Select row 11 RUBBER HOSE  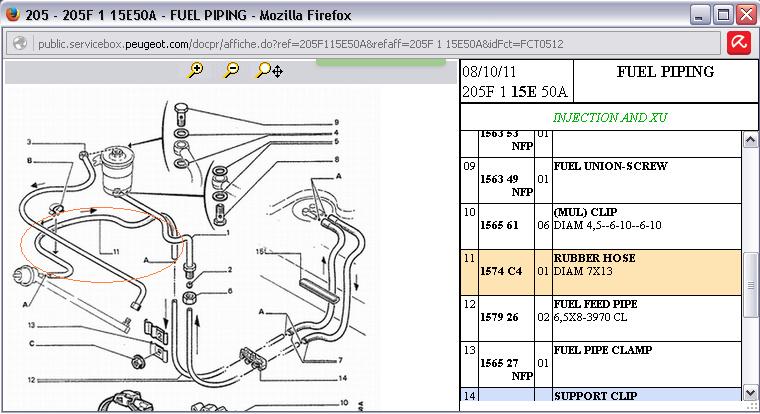click(x=601, y=272)
